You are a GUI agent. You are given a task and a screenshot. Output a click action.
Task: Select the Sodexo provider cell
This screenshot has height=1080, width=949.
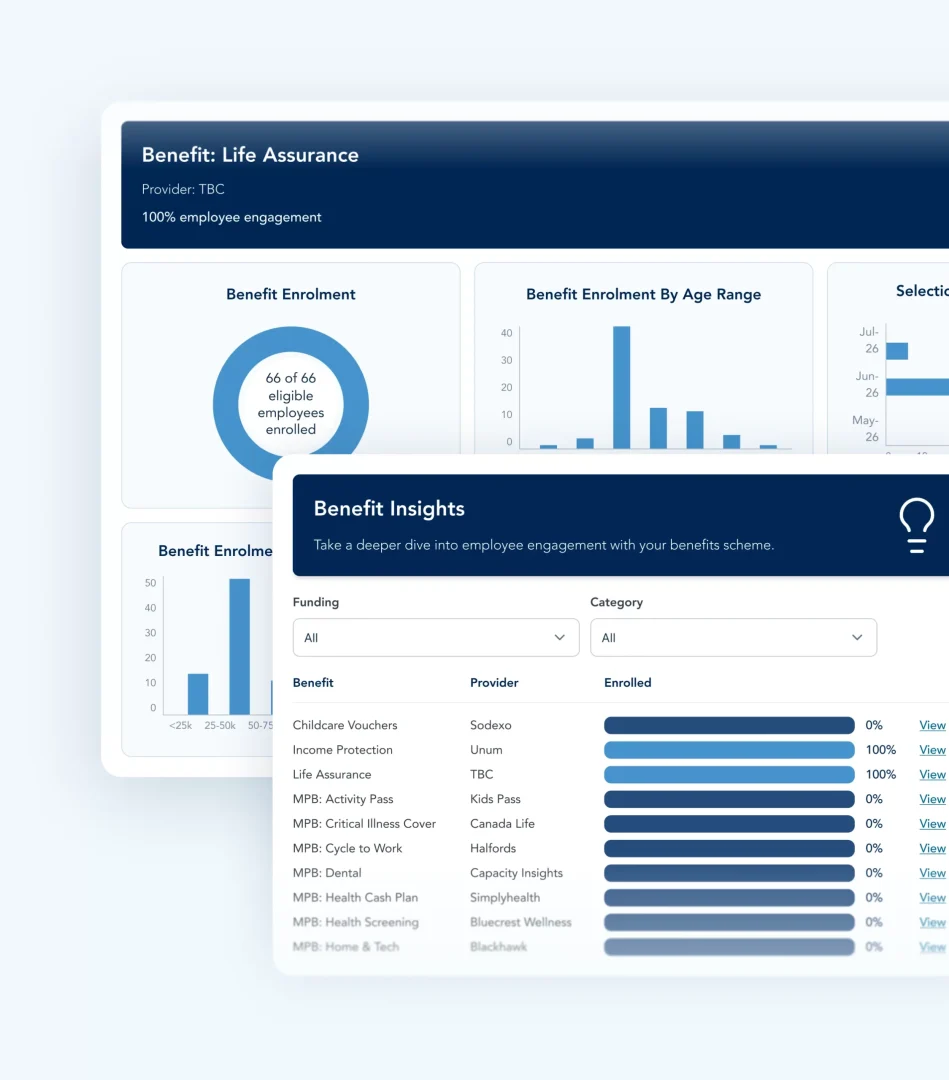(490, 725)
